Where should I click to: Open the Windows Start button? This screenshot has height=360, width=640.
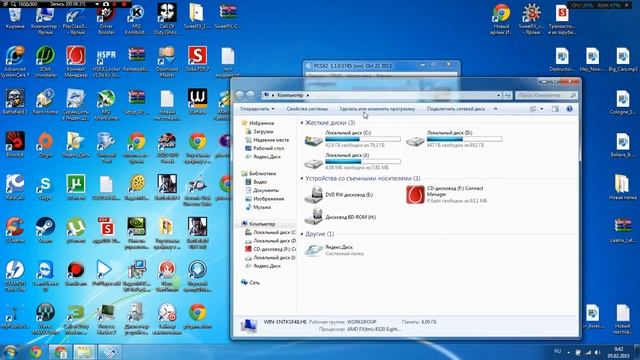pyautogui.click(x=10, y=352)
